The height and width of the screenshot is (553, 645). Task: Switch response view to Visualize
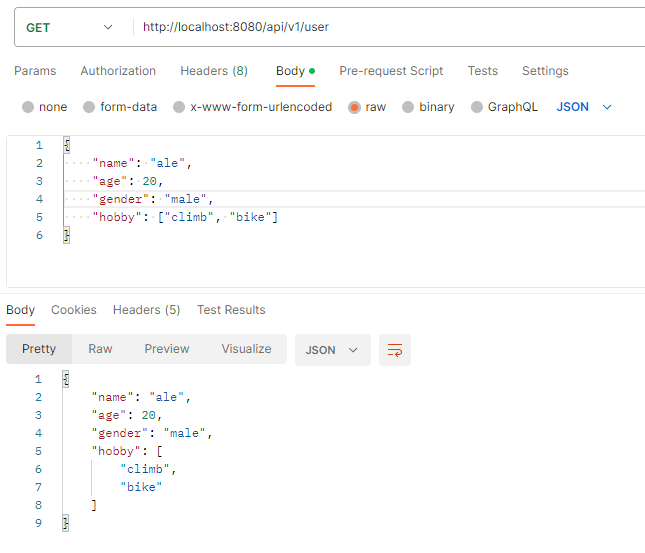246,349
